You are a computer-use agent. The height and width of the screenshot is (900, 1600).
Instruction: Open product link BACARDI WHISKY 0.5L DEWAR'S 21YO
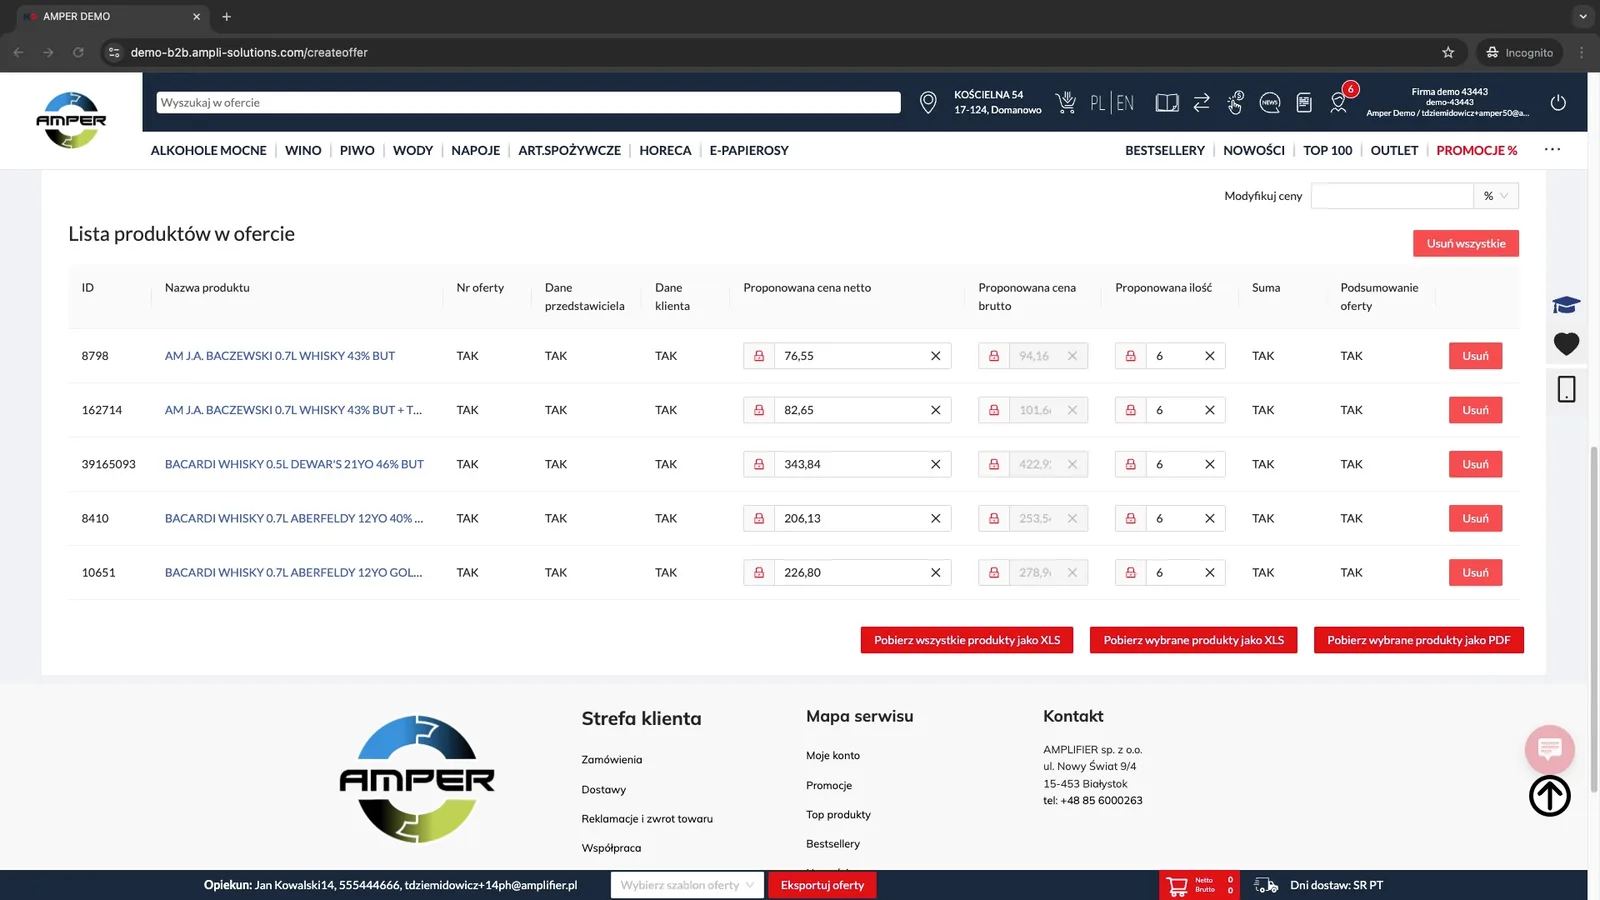294,464
